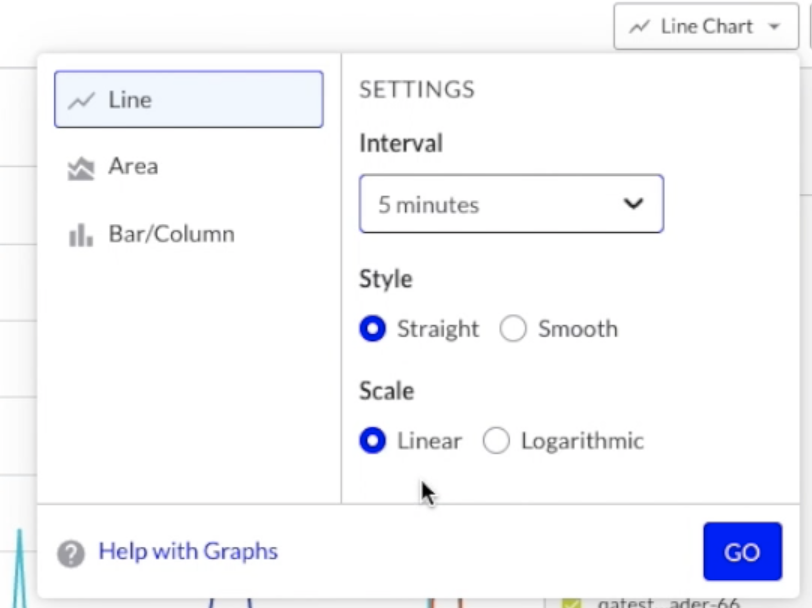812x608 pixels.
Task: Click the Smooth label text
Action: 577,329
